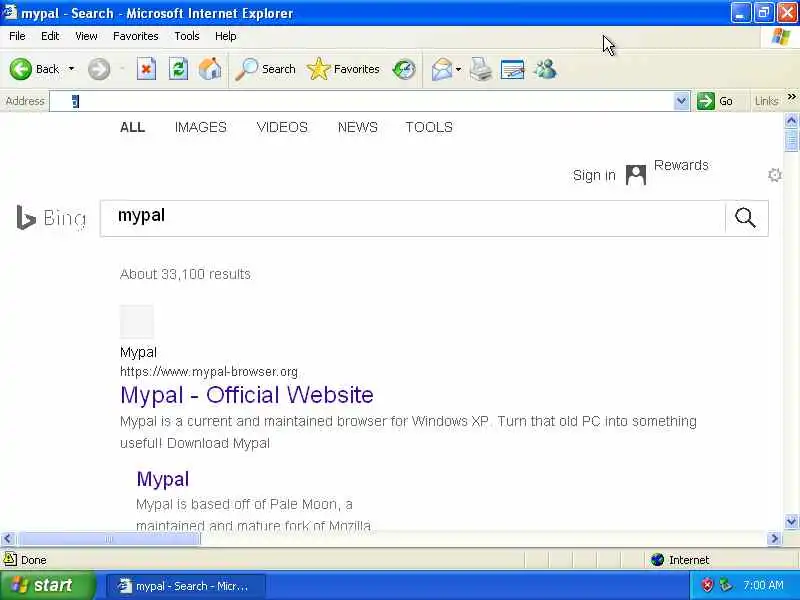Click the green Go button
The width and height of the screenshot is (800, 600).
point(716,101)
